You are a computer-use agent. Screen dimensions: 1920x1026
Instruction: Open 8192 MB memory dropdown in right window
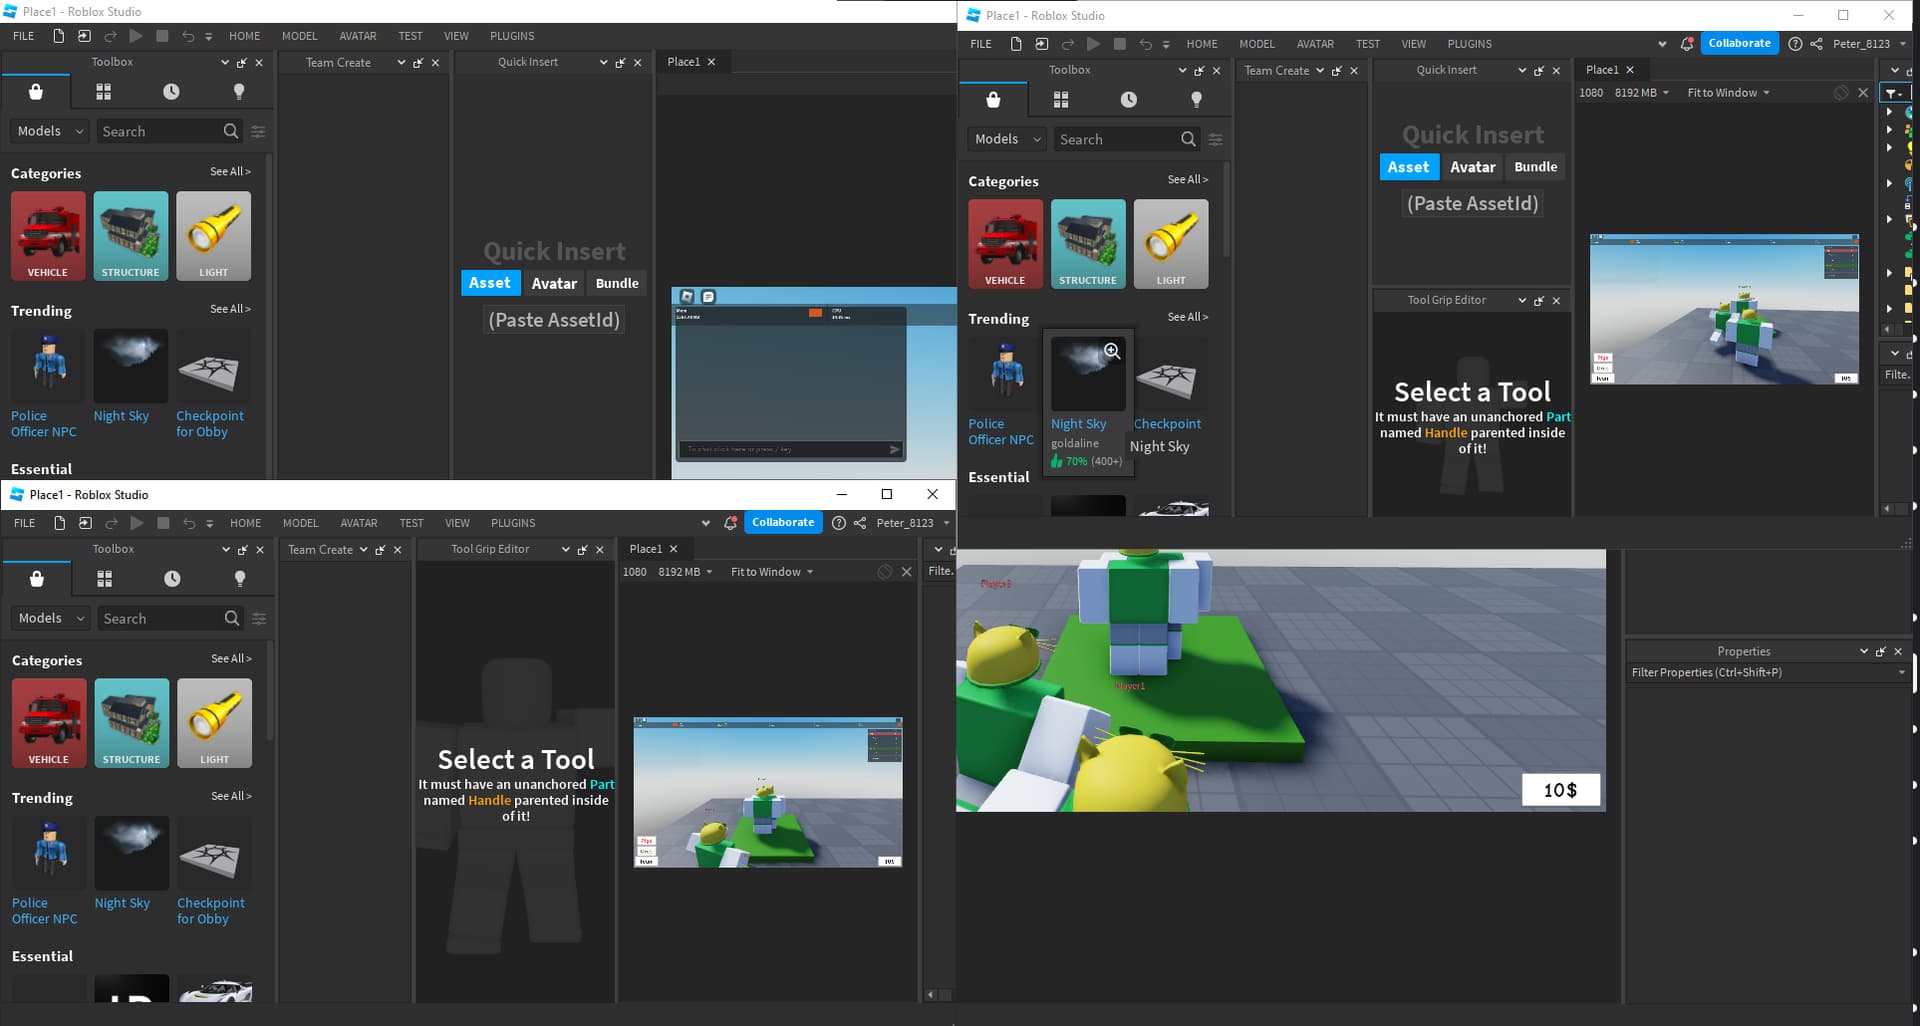click(1641, 93)
